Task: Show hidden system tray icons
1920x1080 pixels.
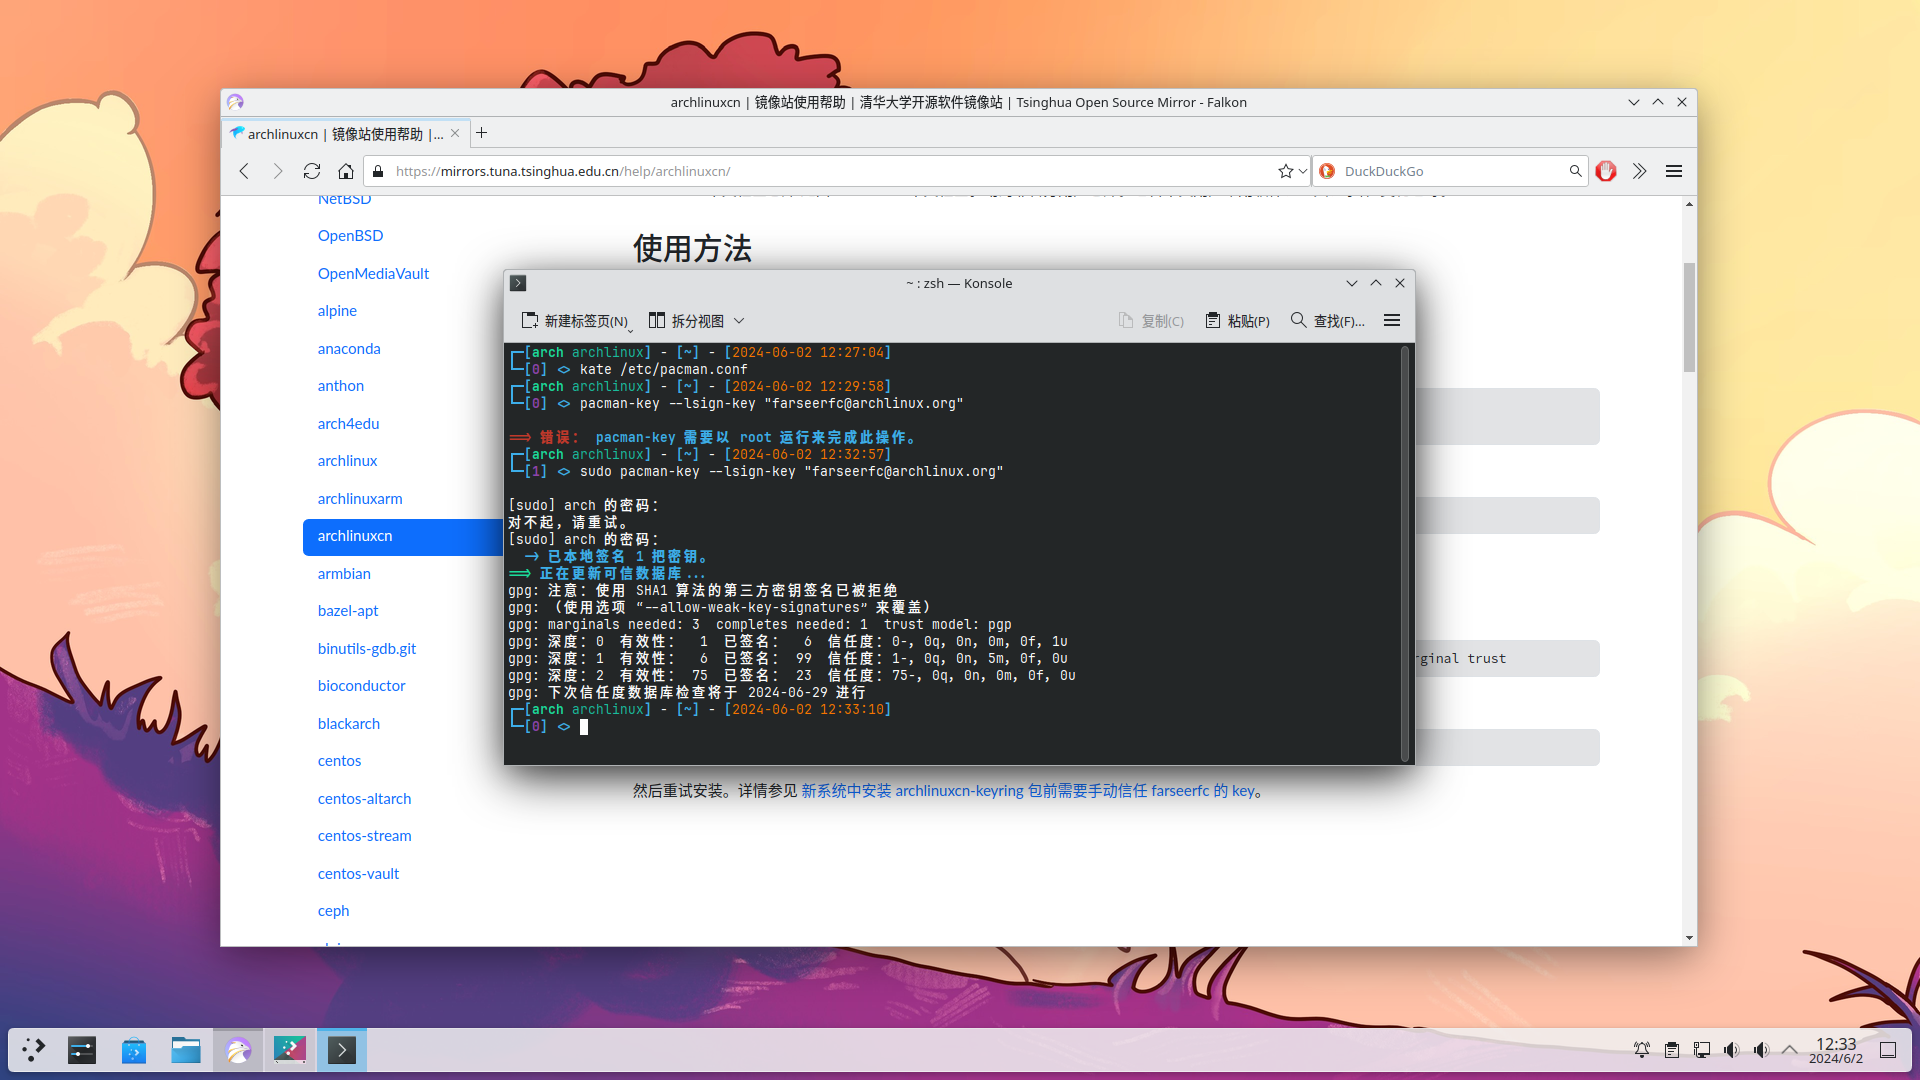Action: 1790,1050
